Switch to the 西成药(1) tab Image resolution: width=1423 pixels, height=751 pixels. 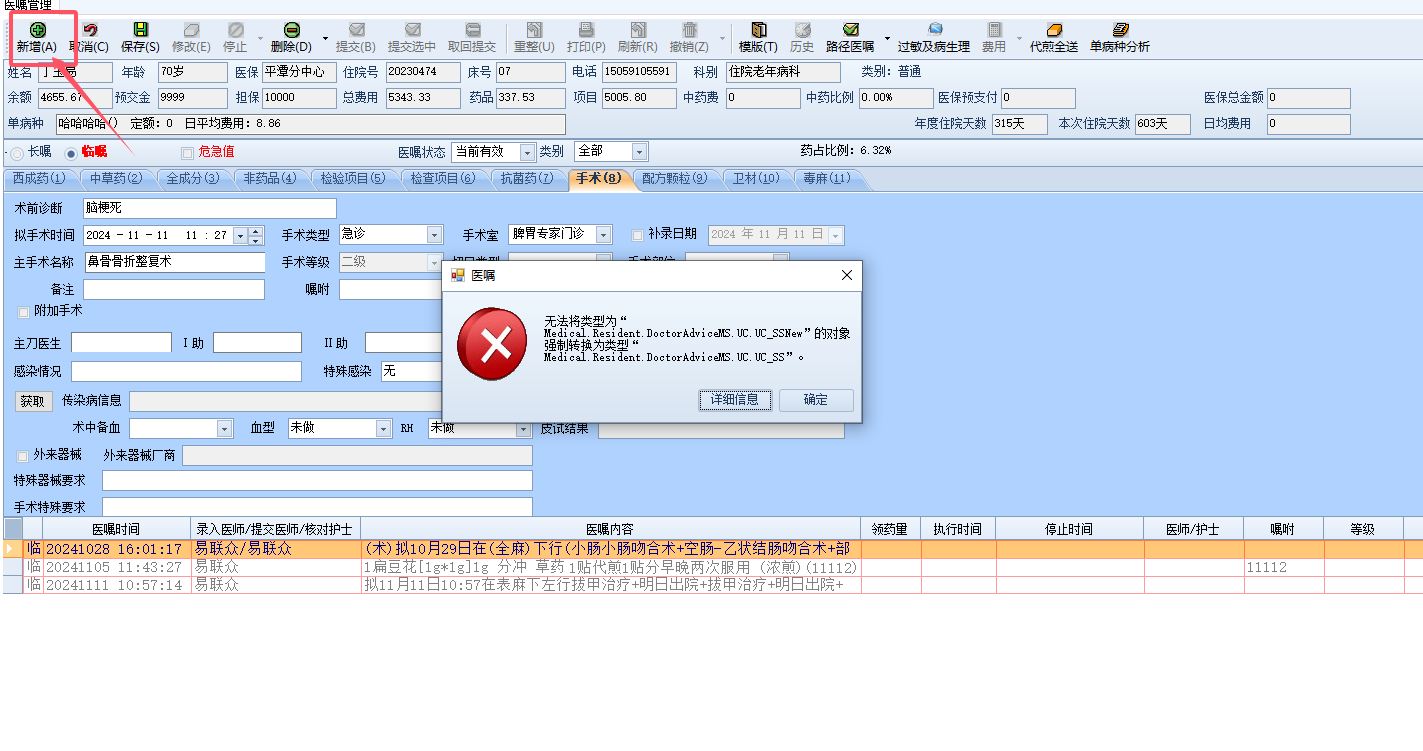pyautogui.click(x=39, y=179)
